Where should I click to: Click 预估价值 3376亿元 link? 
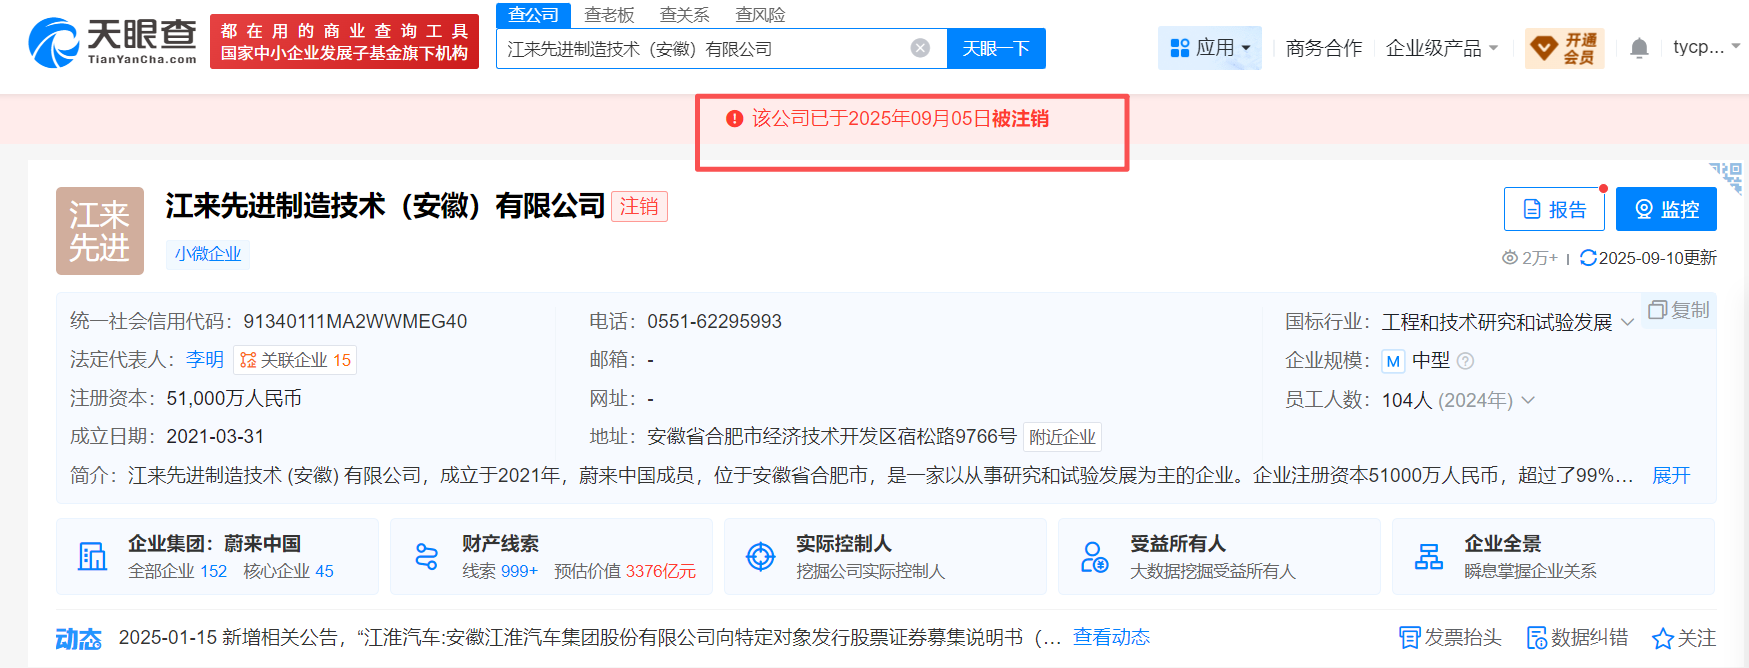625,571
